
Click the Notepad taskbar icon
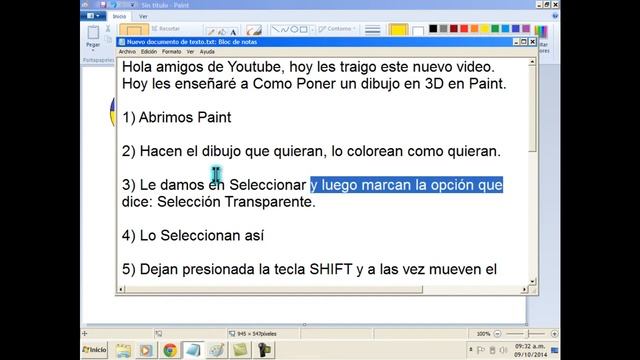click(x=193, y=350)
